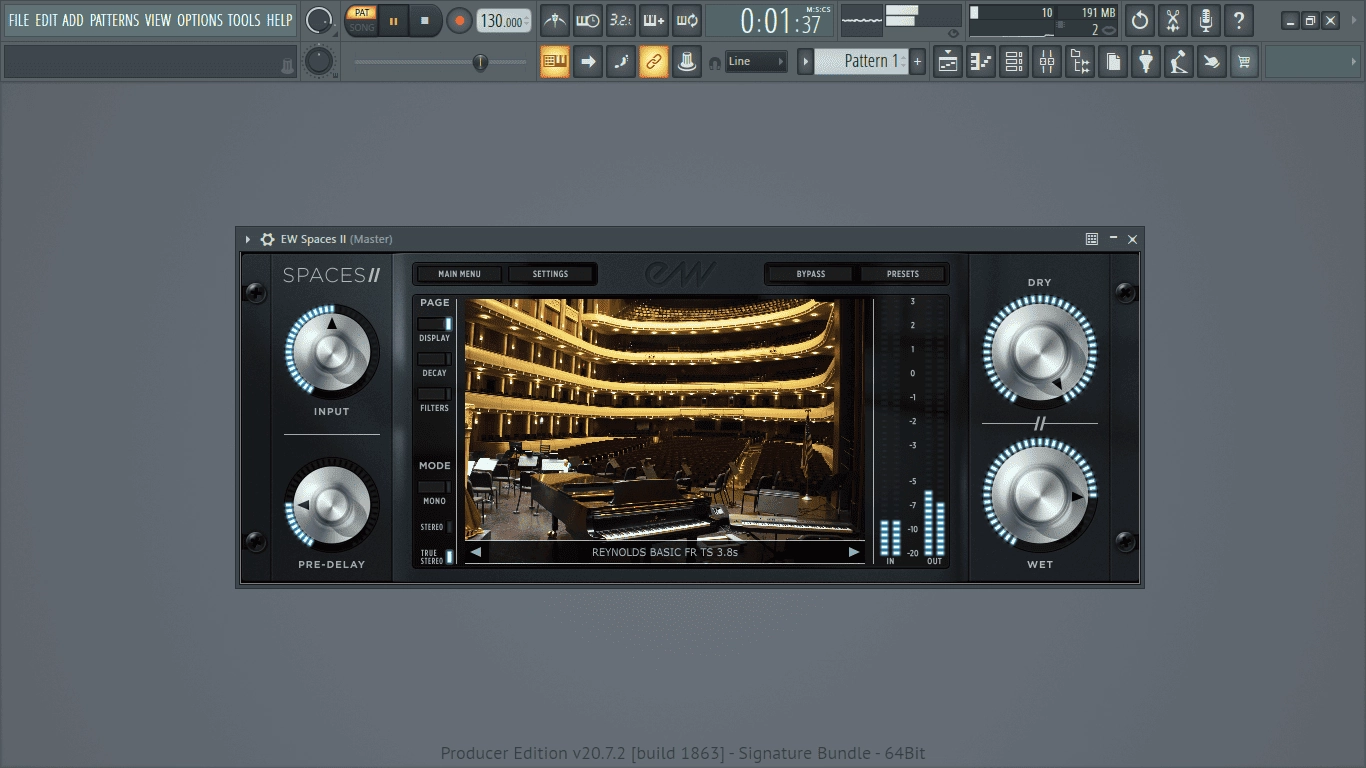Enable the DECAY page switch
Viewport: 1366px width, 768px height.
[435, 359]
